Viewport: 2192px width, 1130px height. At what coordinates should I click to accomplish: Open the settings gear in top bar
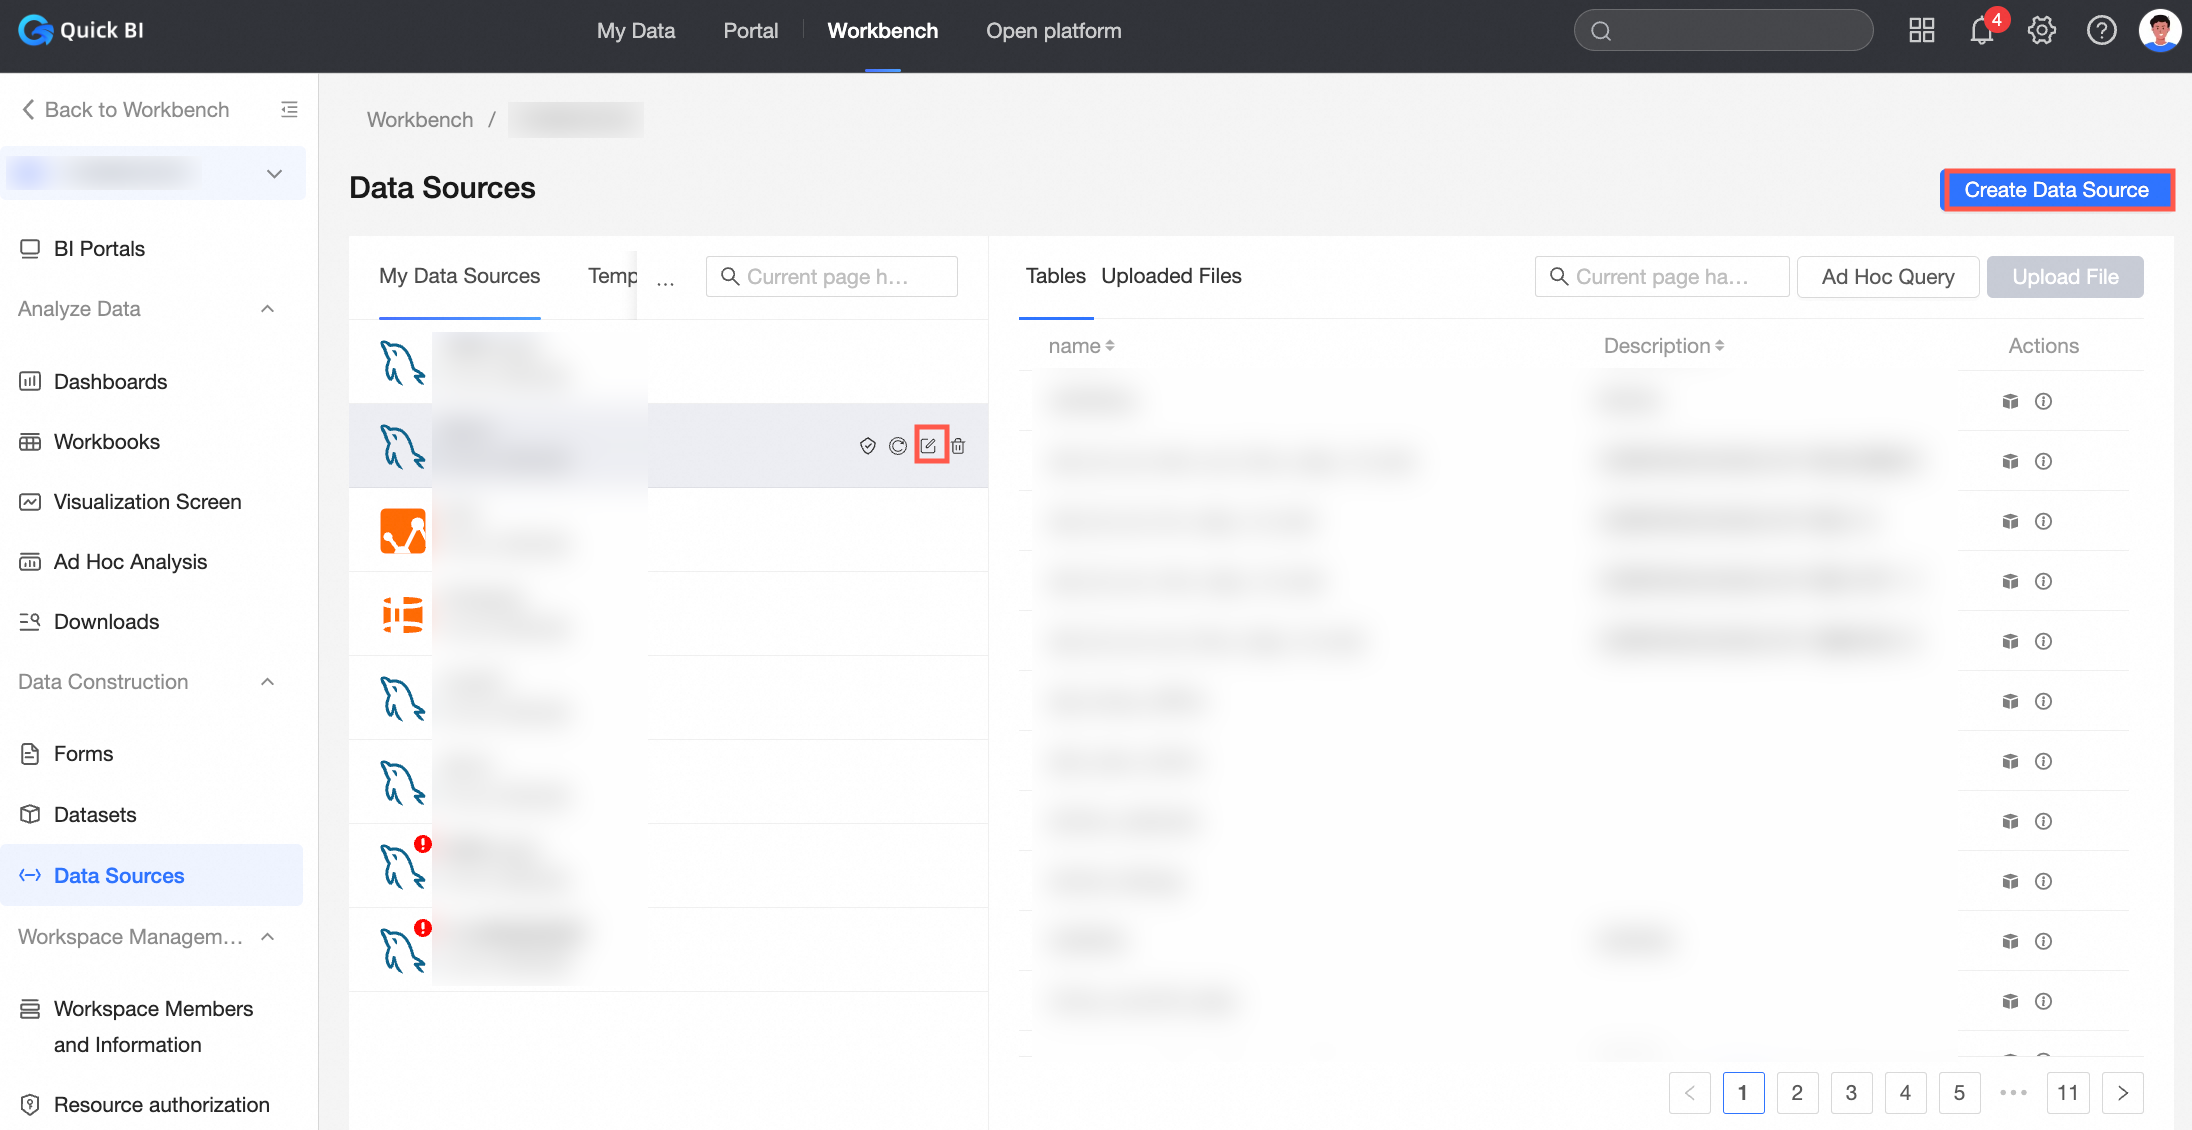pos(2041,31)
